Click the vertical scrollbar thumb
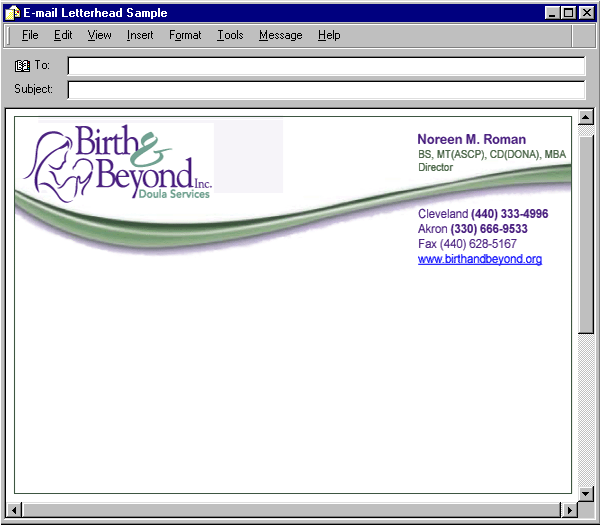This screenshot has height=525, width=600. (x=585, y=235)
